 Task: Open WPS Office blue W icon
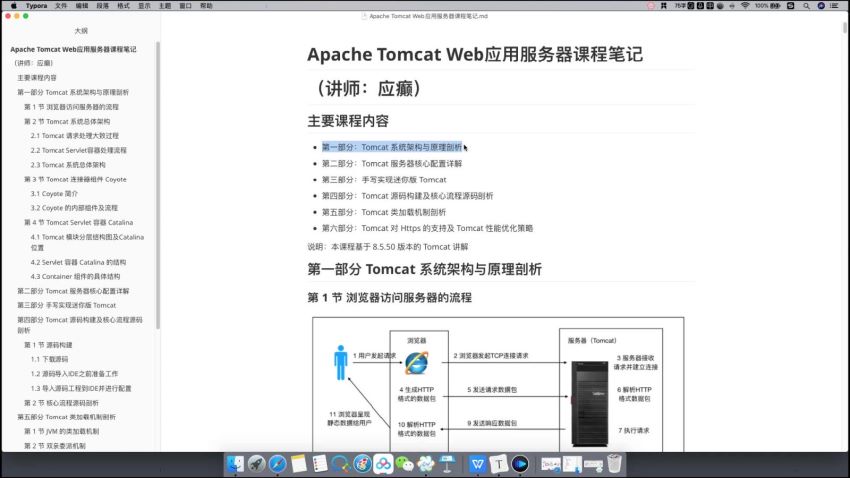tap(478, 464)
